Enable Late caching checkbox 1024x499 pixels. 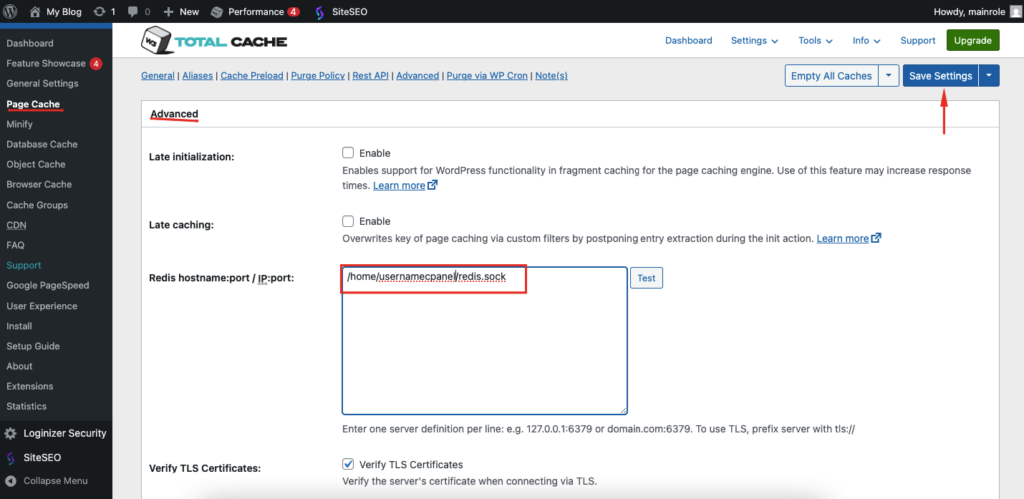click(x=348, y=221)
